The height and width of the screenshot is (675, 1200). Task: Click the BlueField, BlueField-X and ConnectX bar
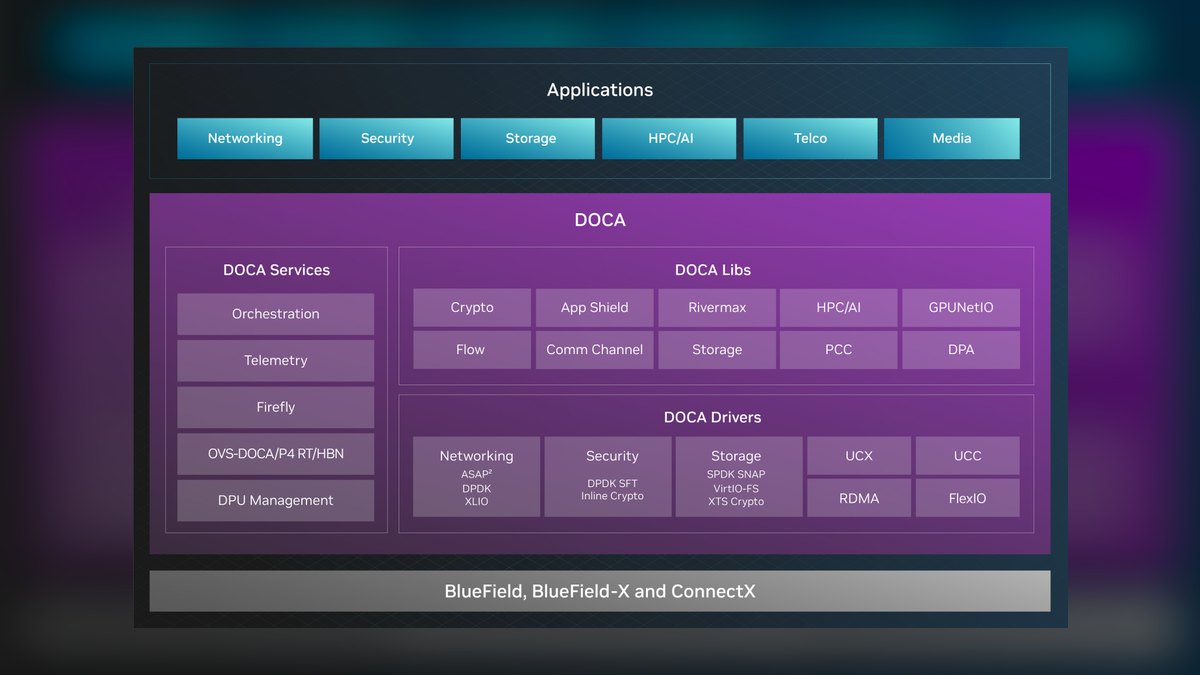(600, 591)
